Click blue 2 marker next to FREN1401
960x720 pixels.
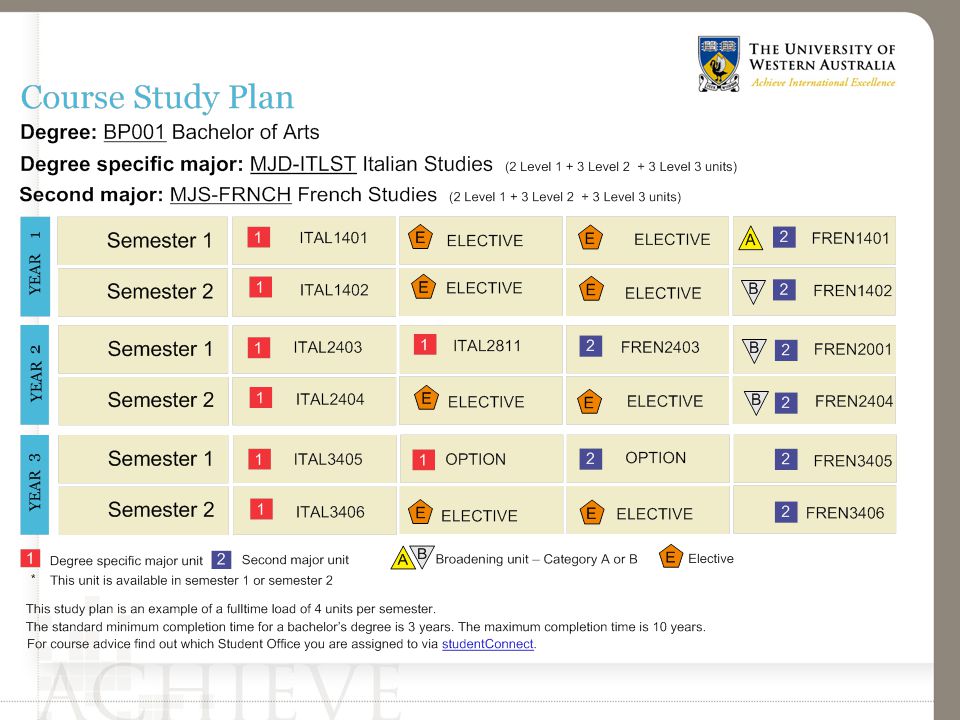coord(784,237)
